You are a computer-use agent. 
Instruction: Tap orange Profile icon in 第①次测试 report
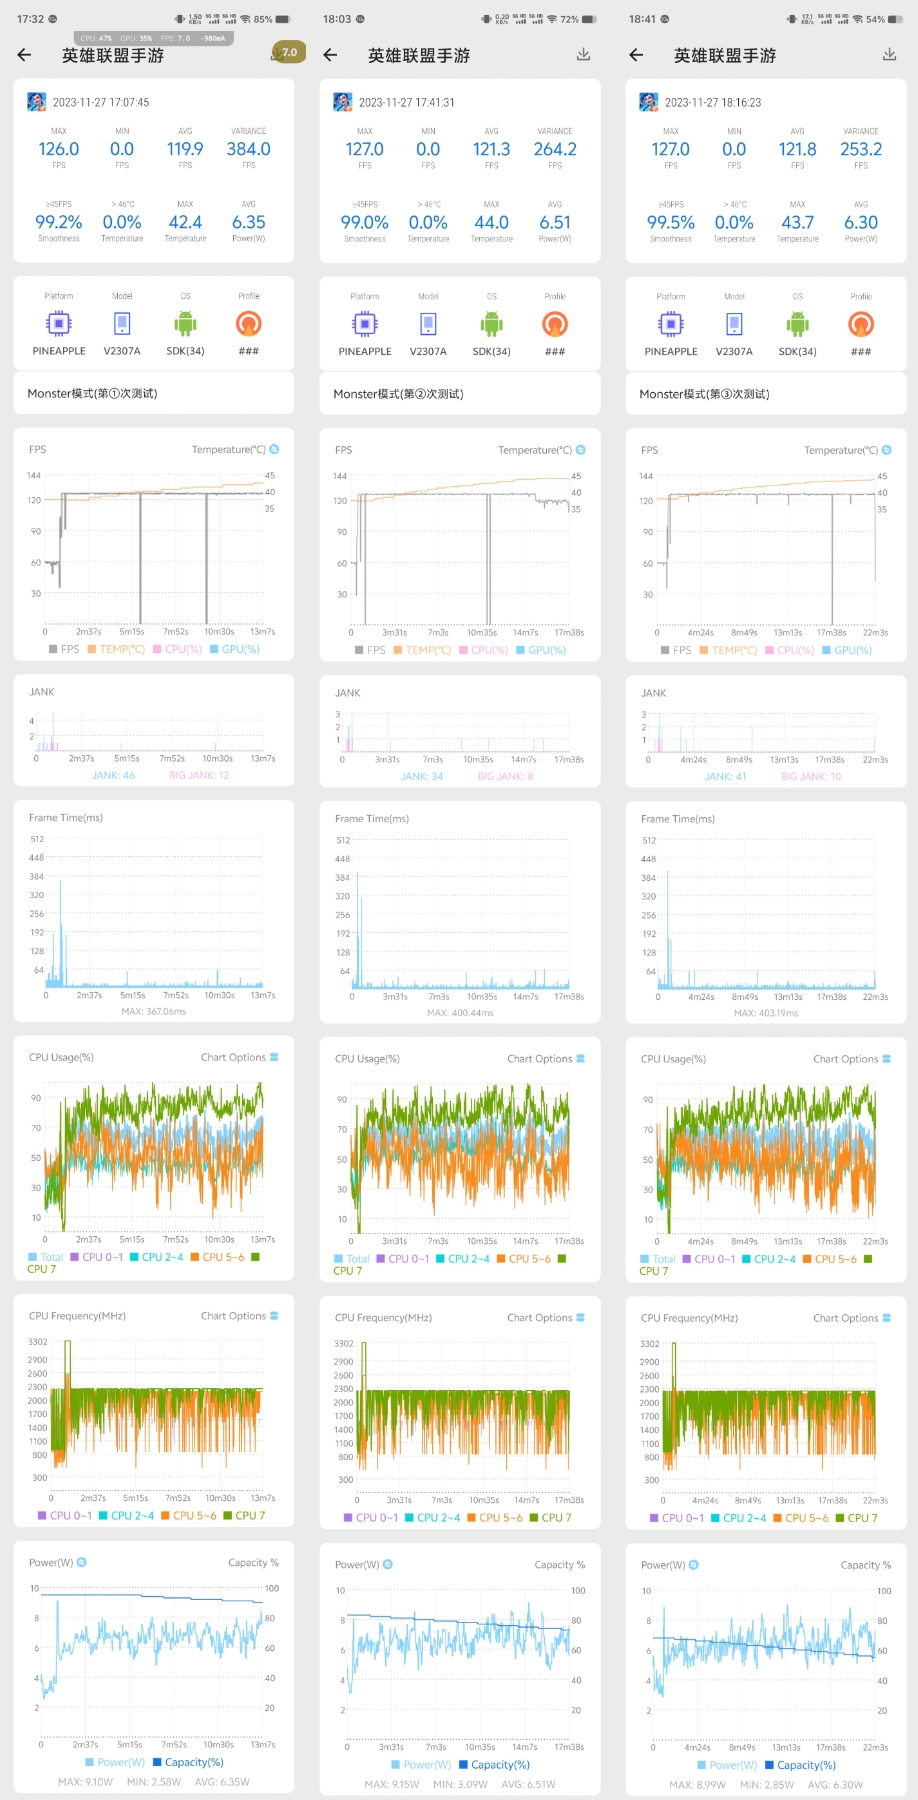[249, 324]
